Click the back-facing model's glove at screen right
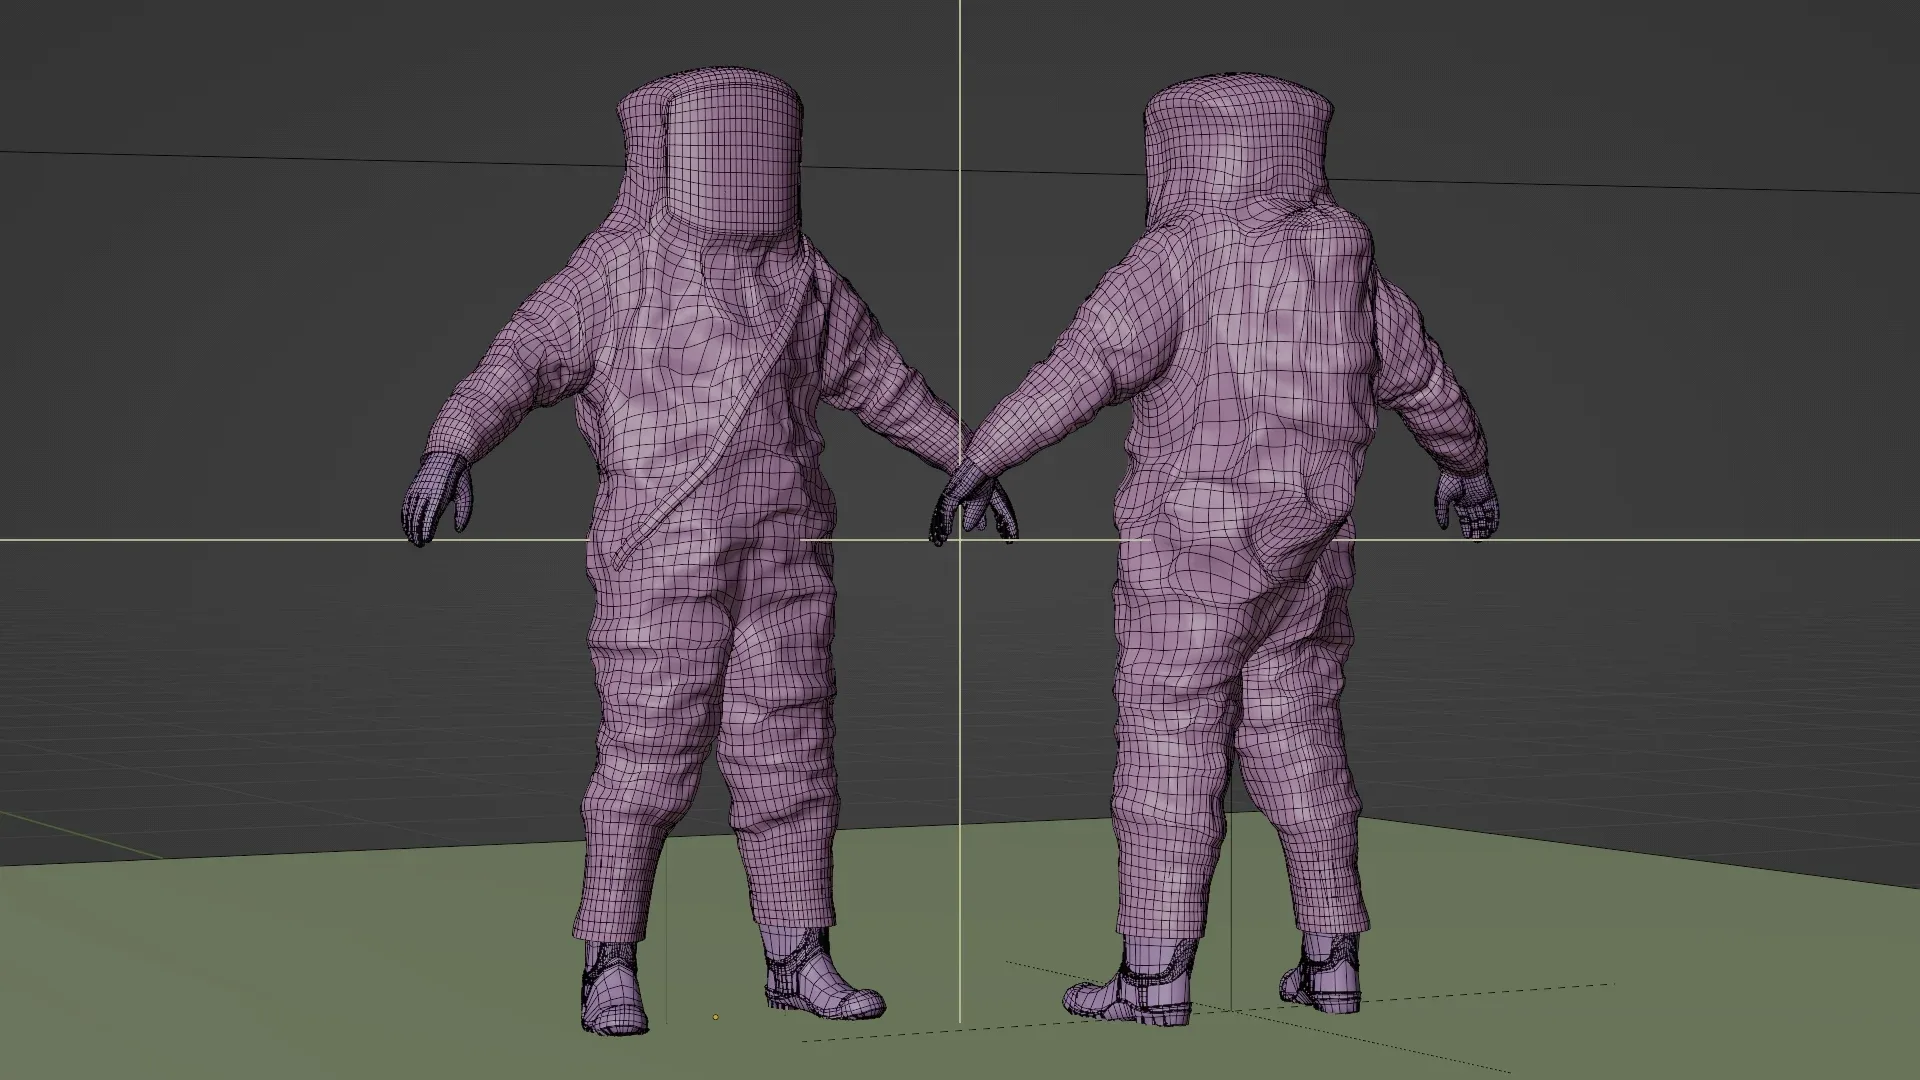 pyautogui.click(x=1468, y=503)
